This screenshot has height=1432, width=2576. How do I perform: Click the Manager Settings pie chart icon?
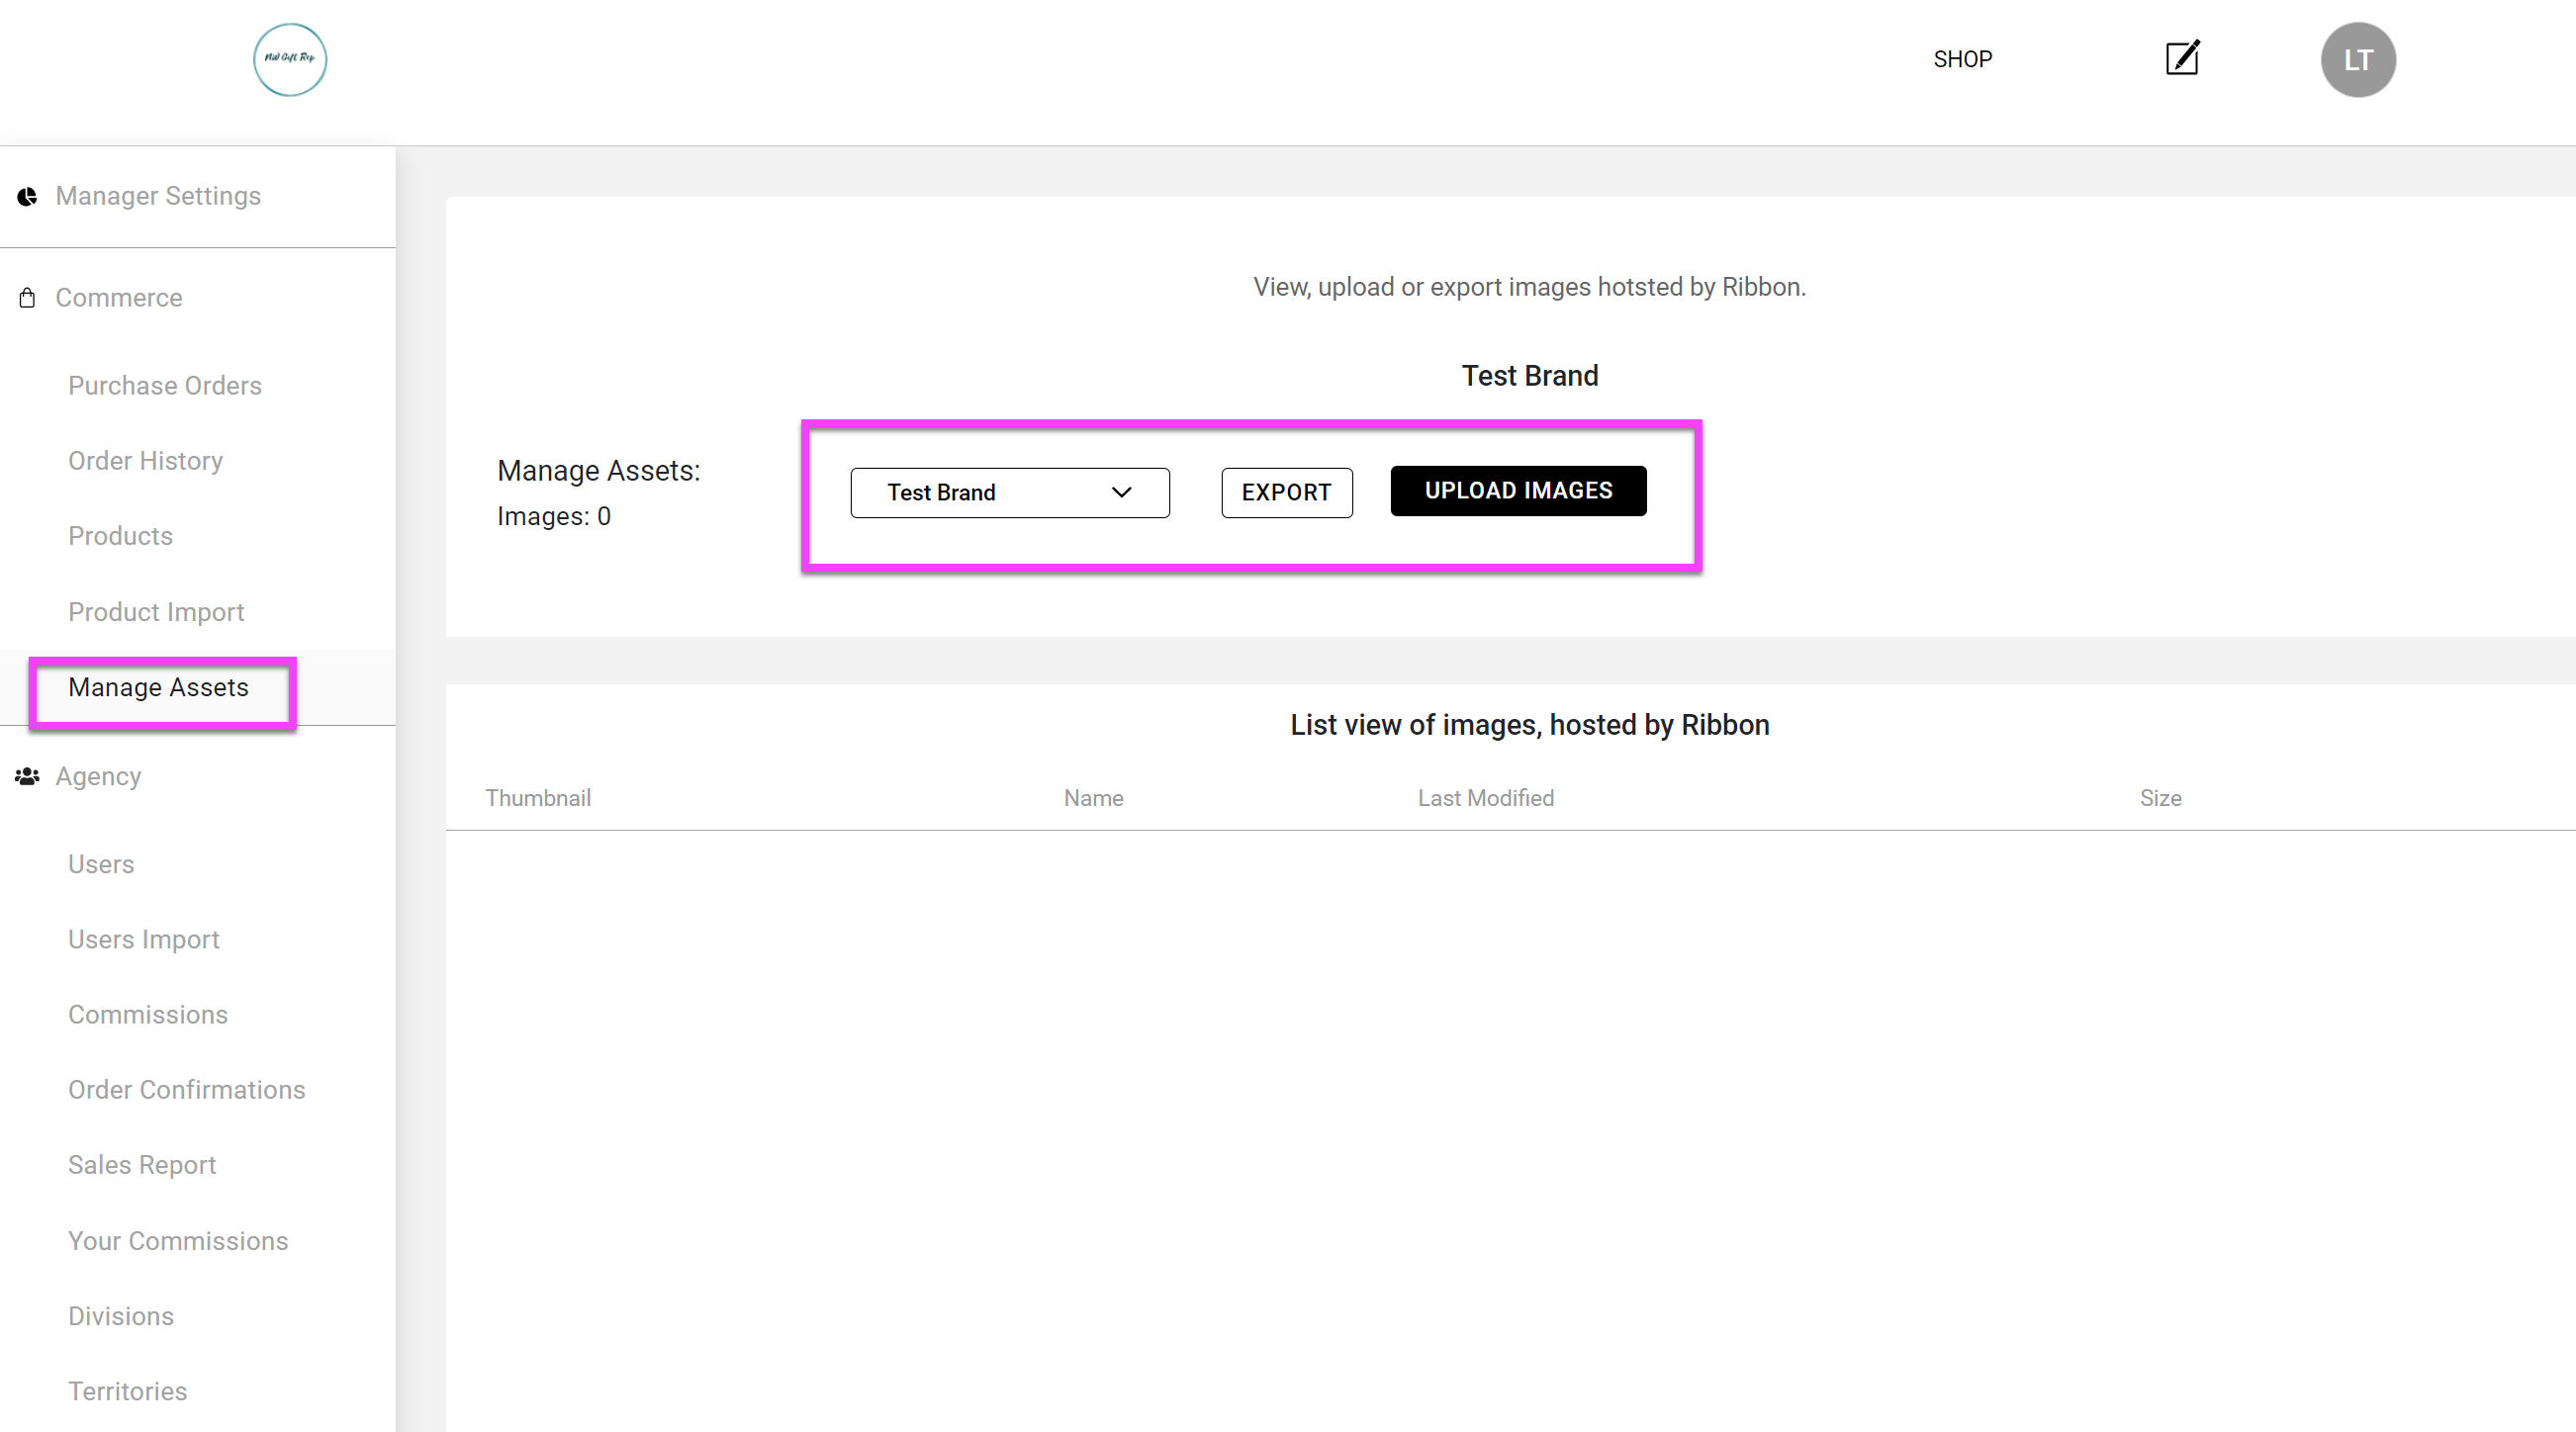[x=28, y=196]
